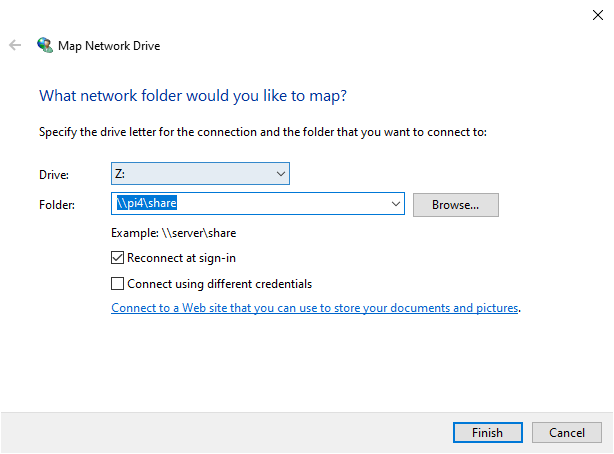Click the "Specify the drive letter" instruction text
This screenshot has height=454, width=614.
point(262,132)
